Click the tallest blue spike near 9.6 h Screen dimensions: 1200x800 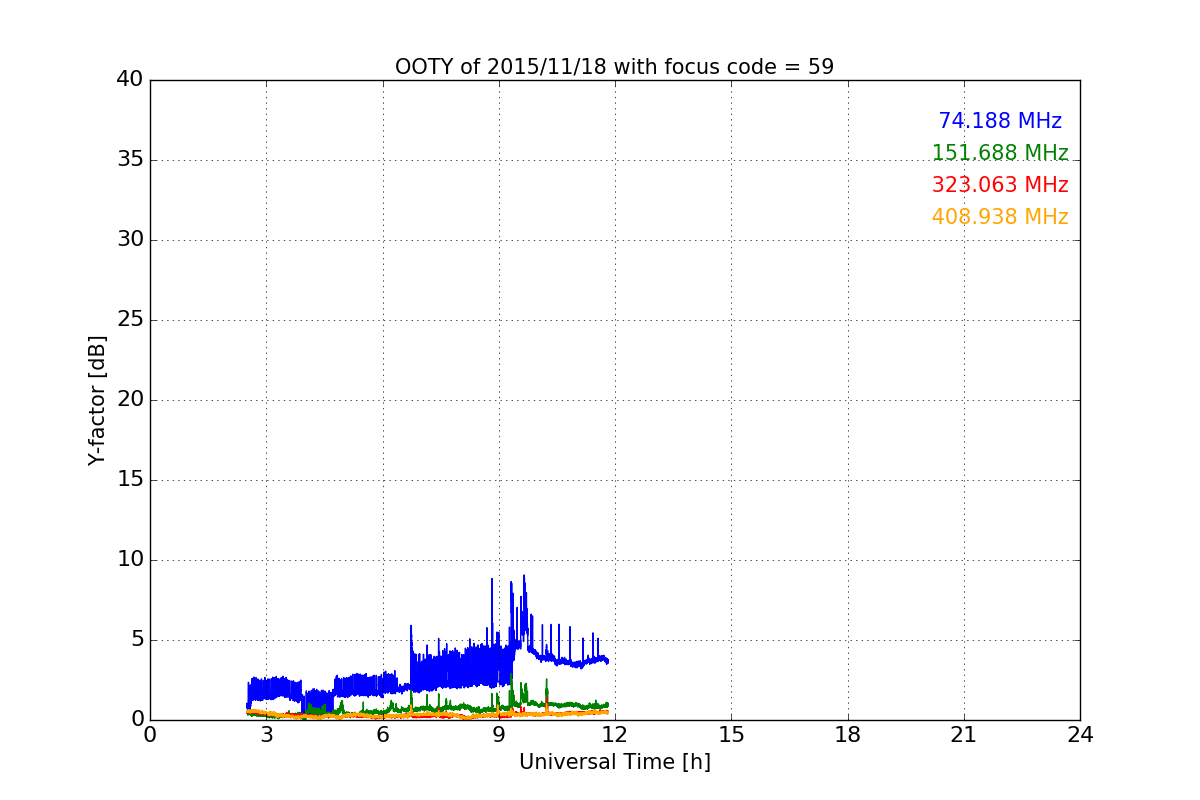click(x=524, y=610)
